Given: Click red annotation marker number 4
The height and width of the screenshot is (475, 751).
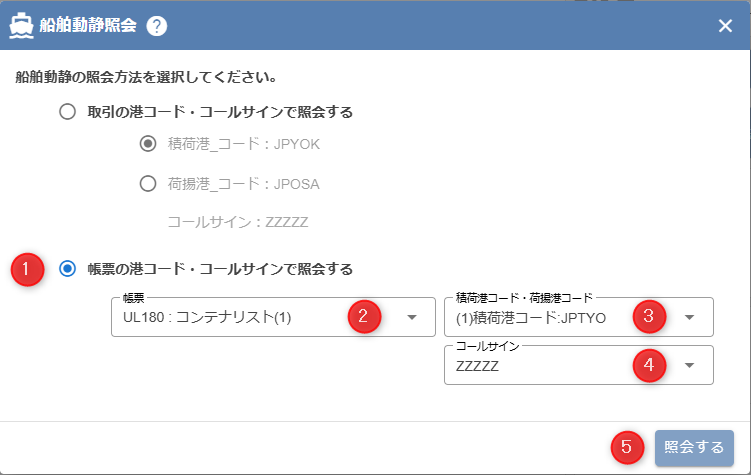Looking at the screenshot, I should [x=650, y=365].
